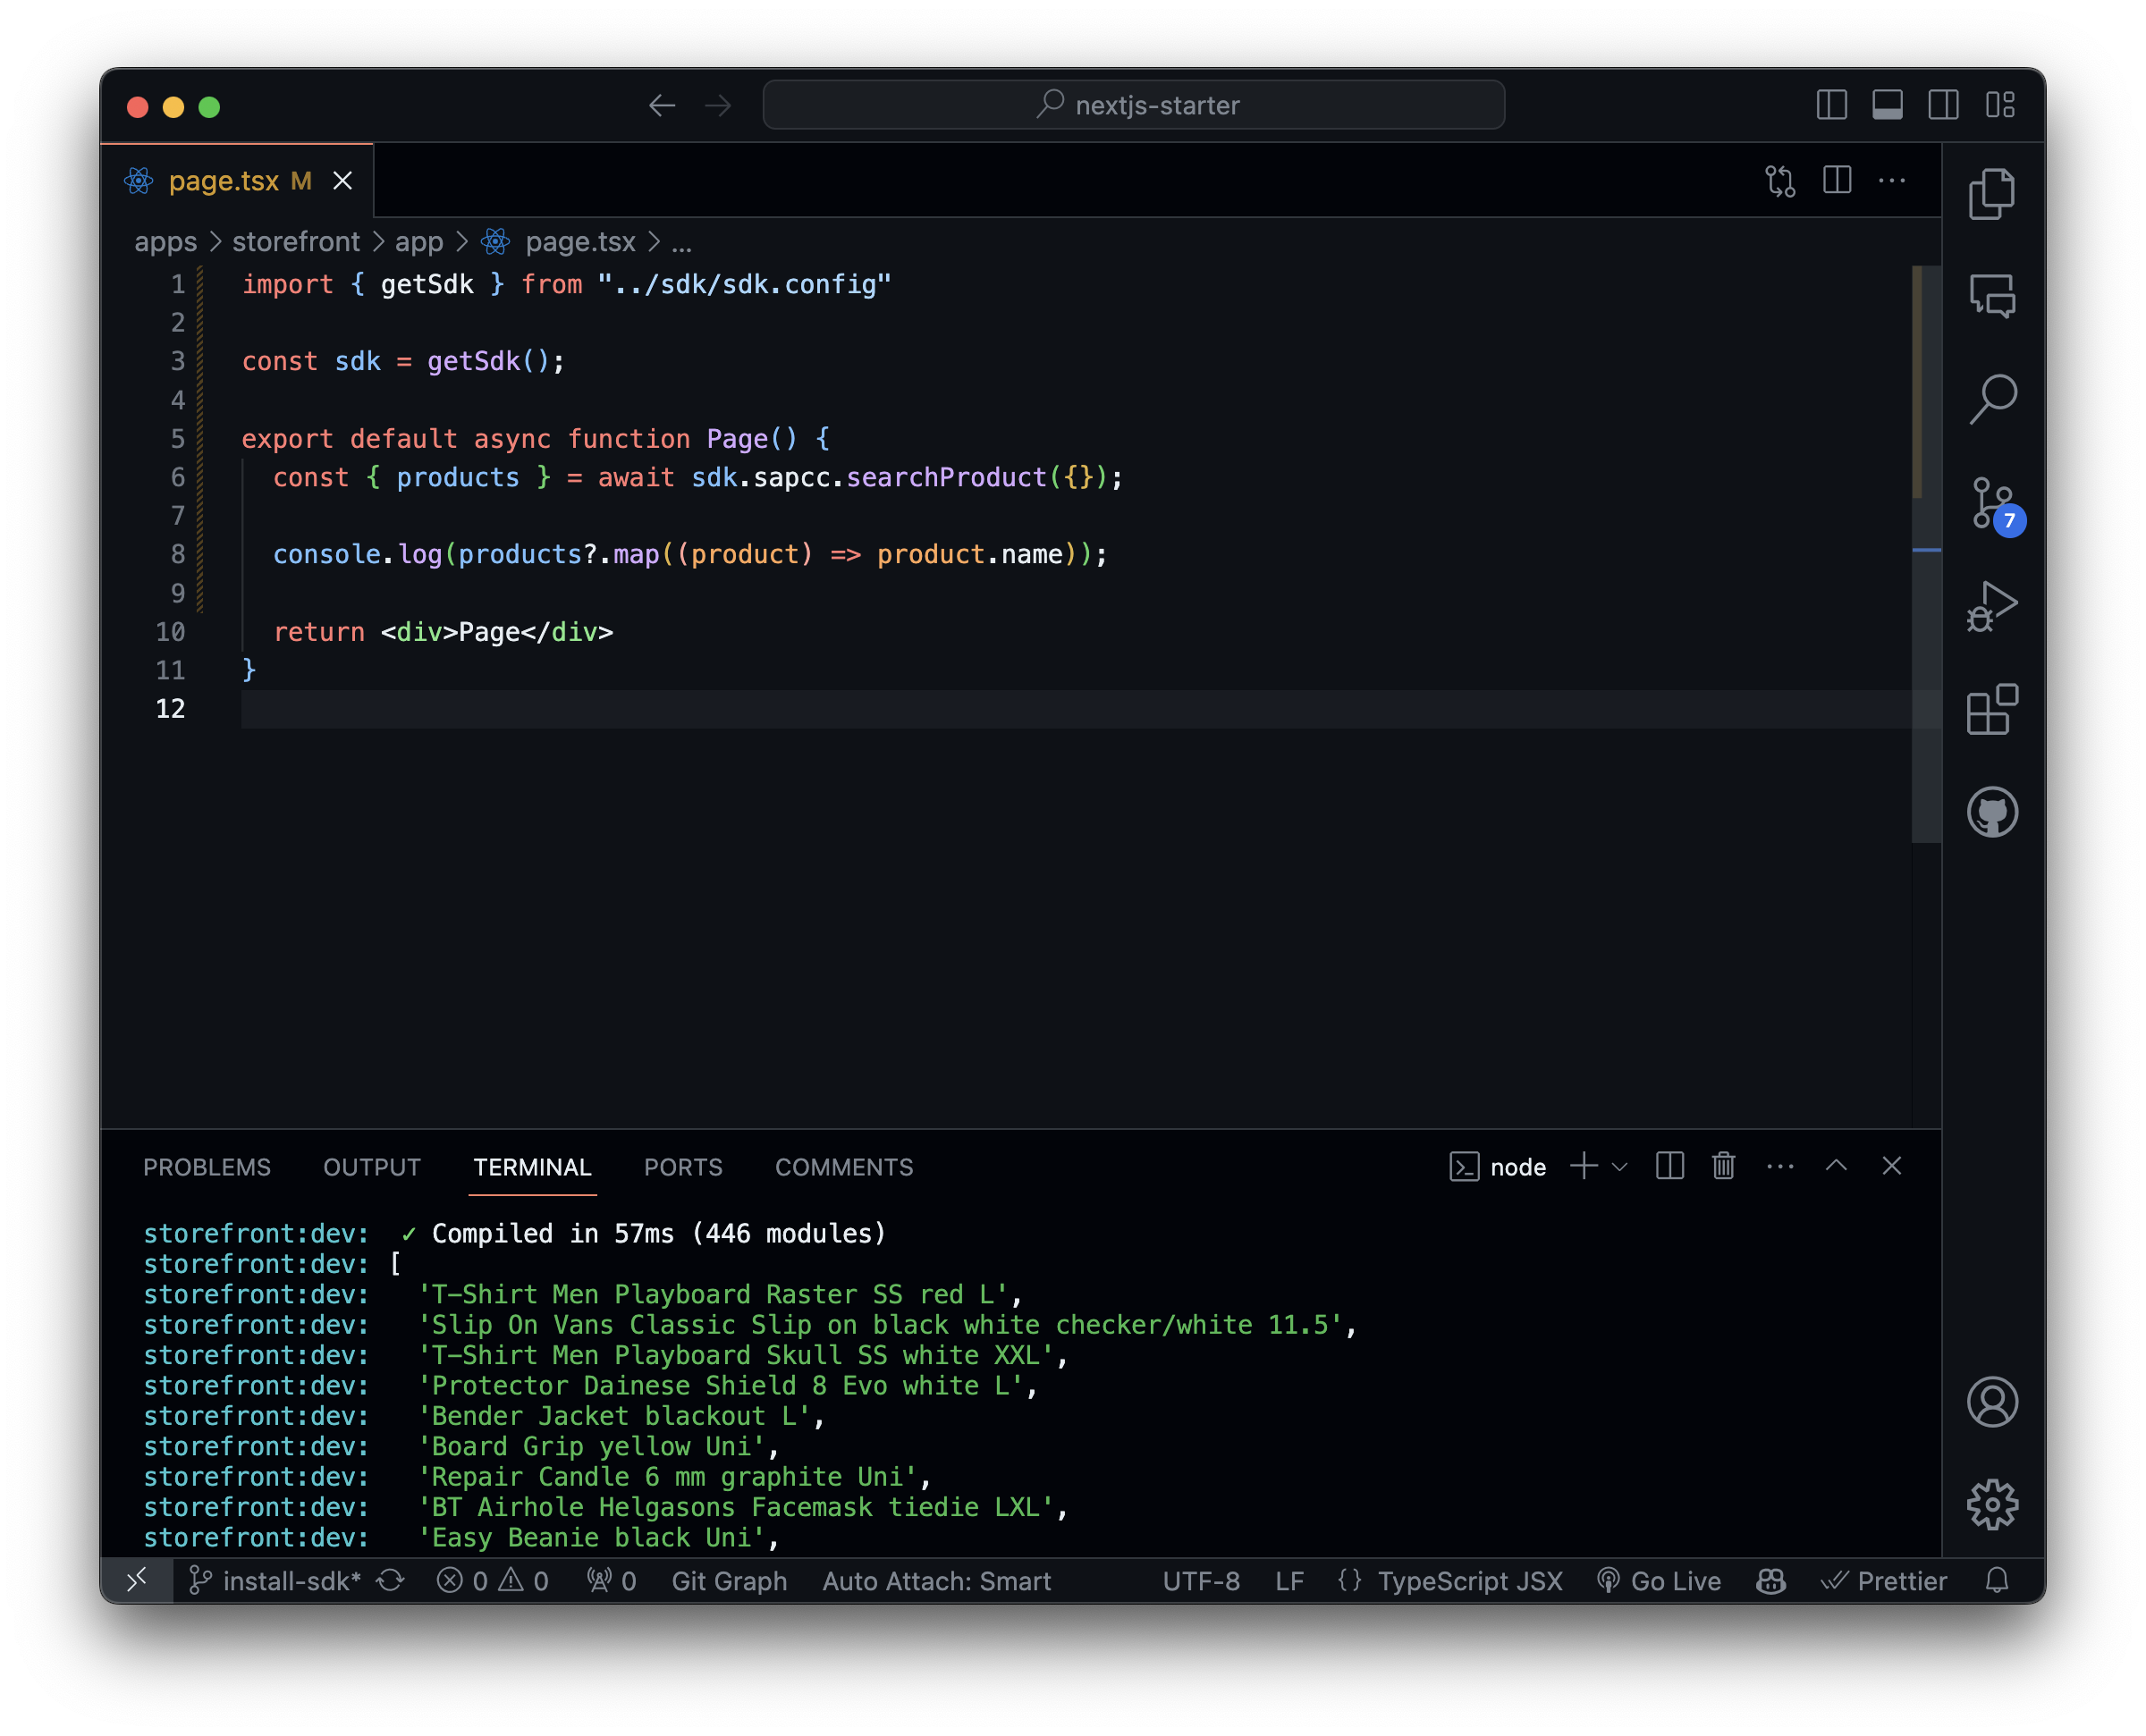The image size is (2146, 1736).
Task: Click the open changes compare icon
Action: [x=1780, y=181]
